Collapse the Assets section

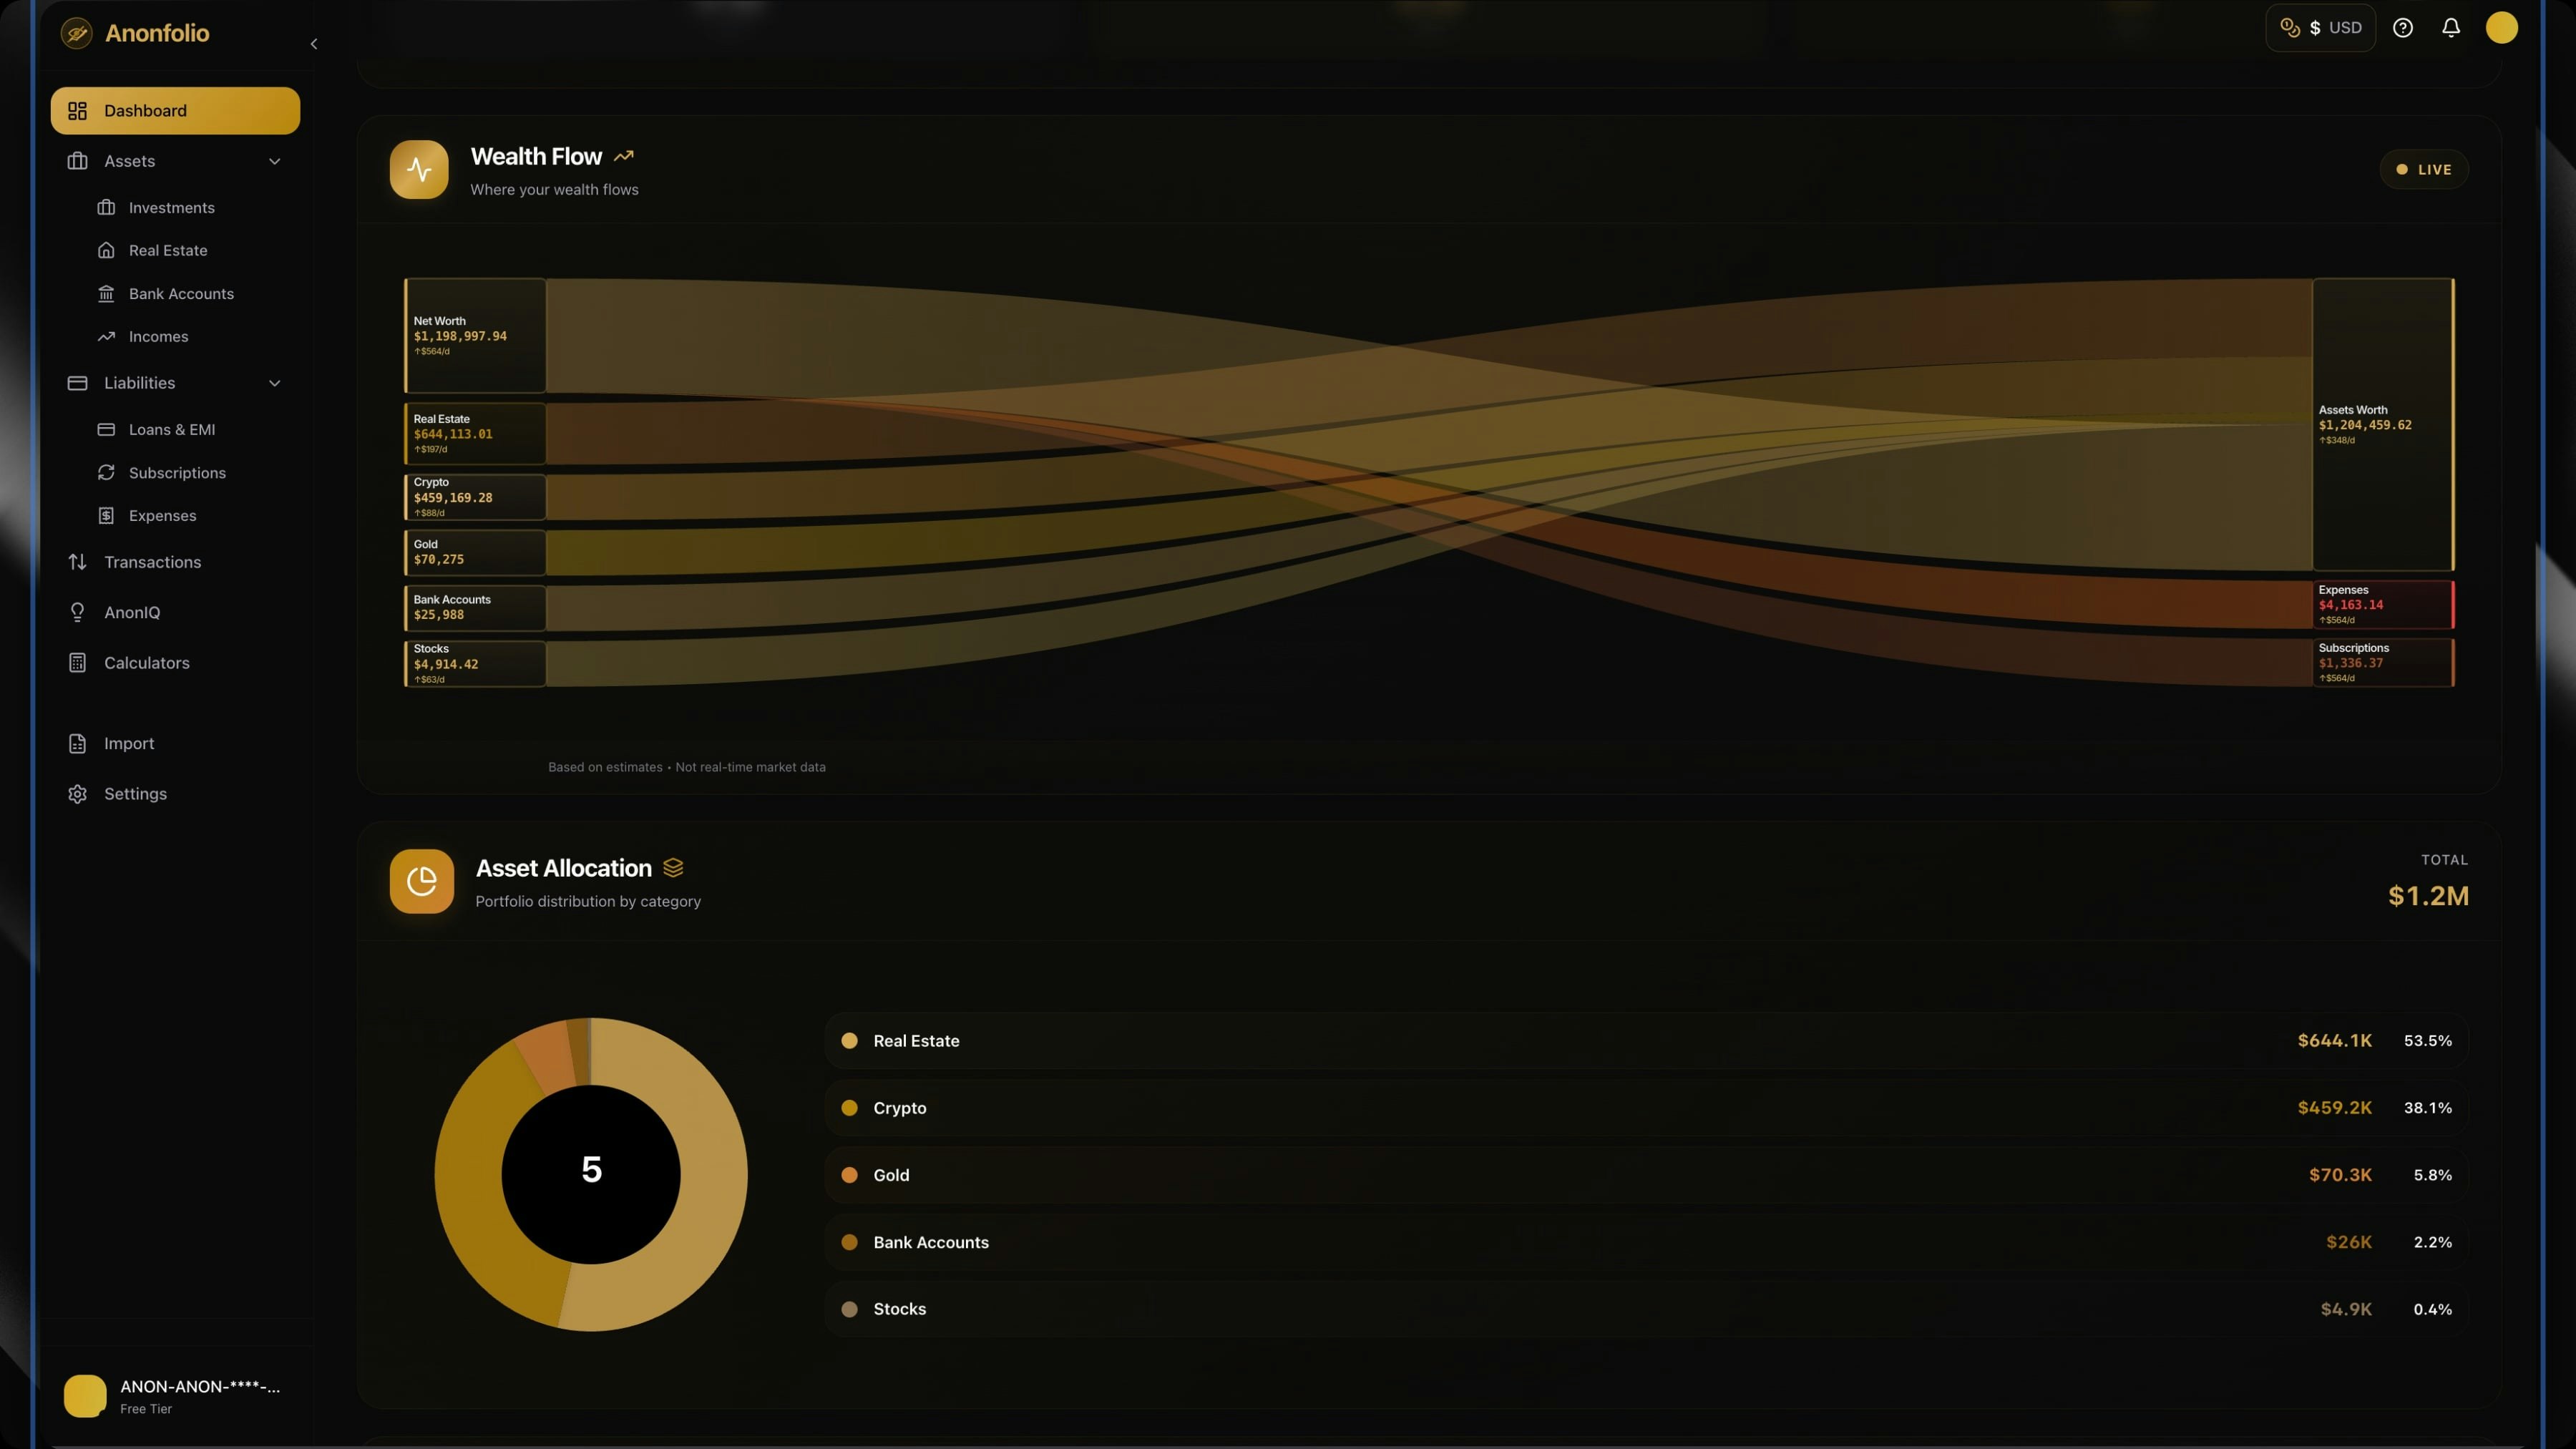pos(274,161)
